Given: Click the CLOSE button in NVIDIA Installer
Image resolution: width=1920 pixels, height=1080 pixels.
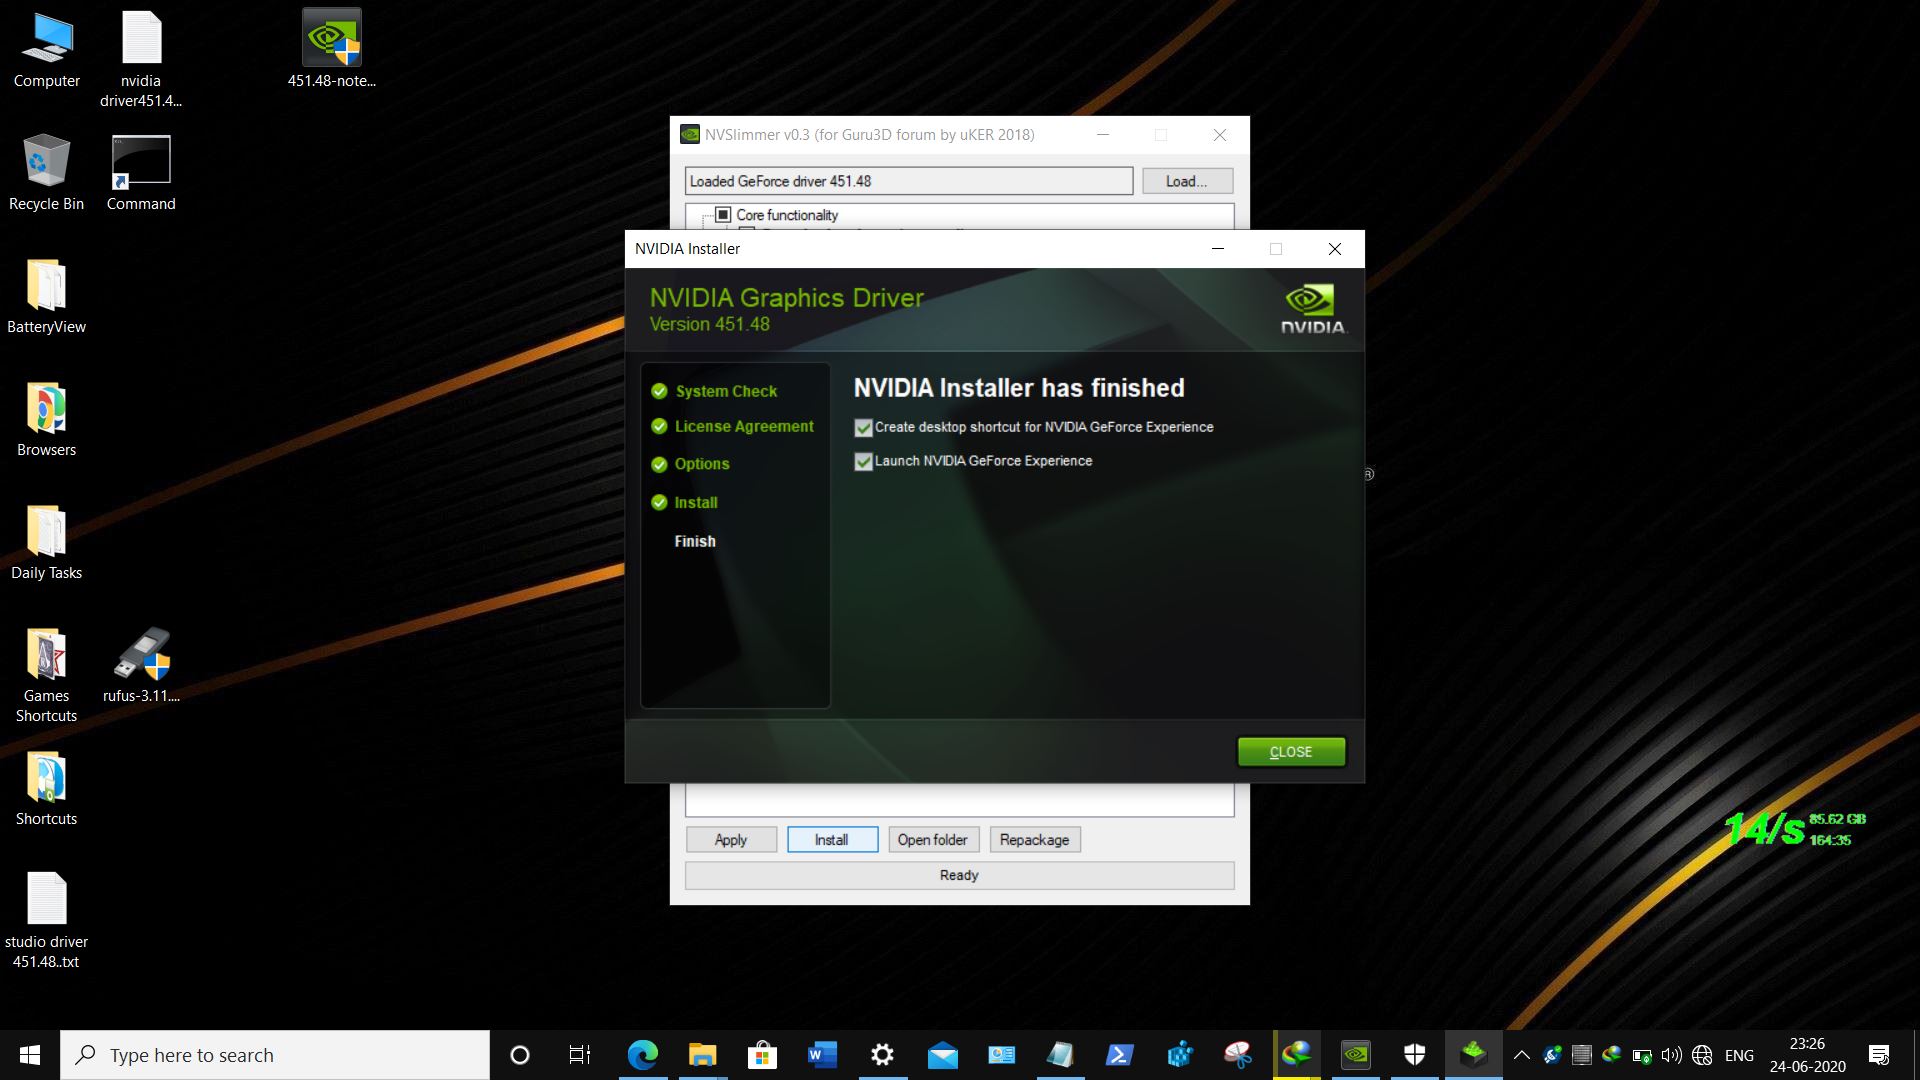Looking at the screenshot, I should [x=1291, y=752].
